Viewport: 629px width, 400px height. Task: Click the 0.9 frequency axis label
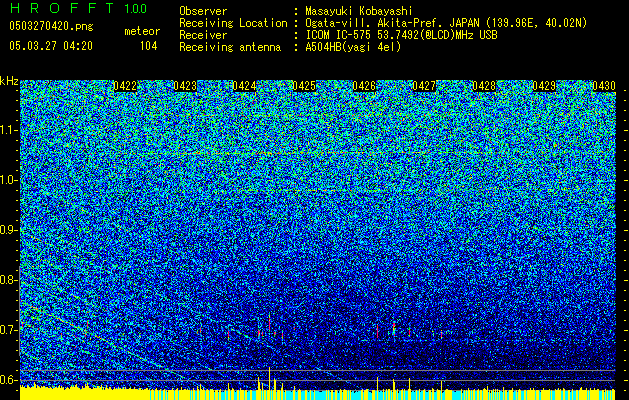8,230
